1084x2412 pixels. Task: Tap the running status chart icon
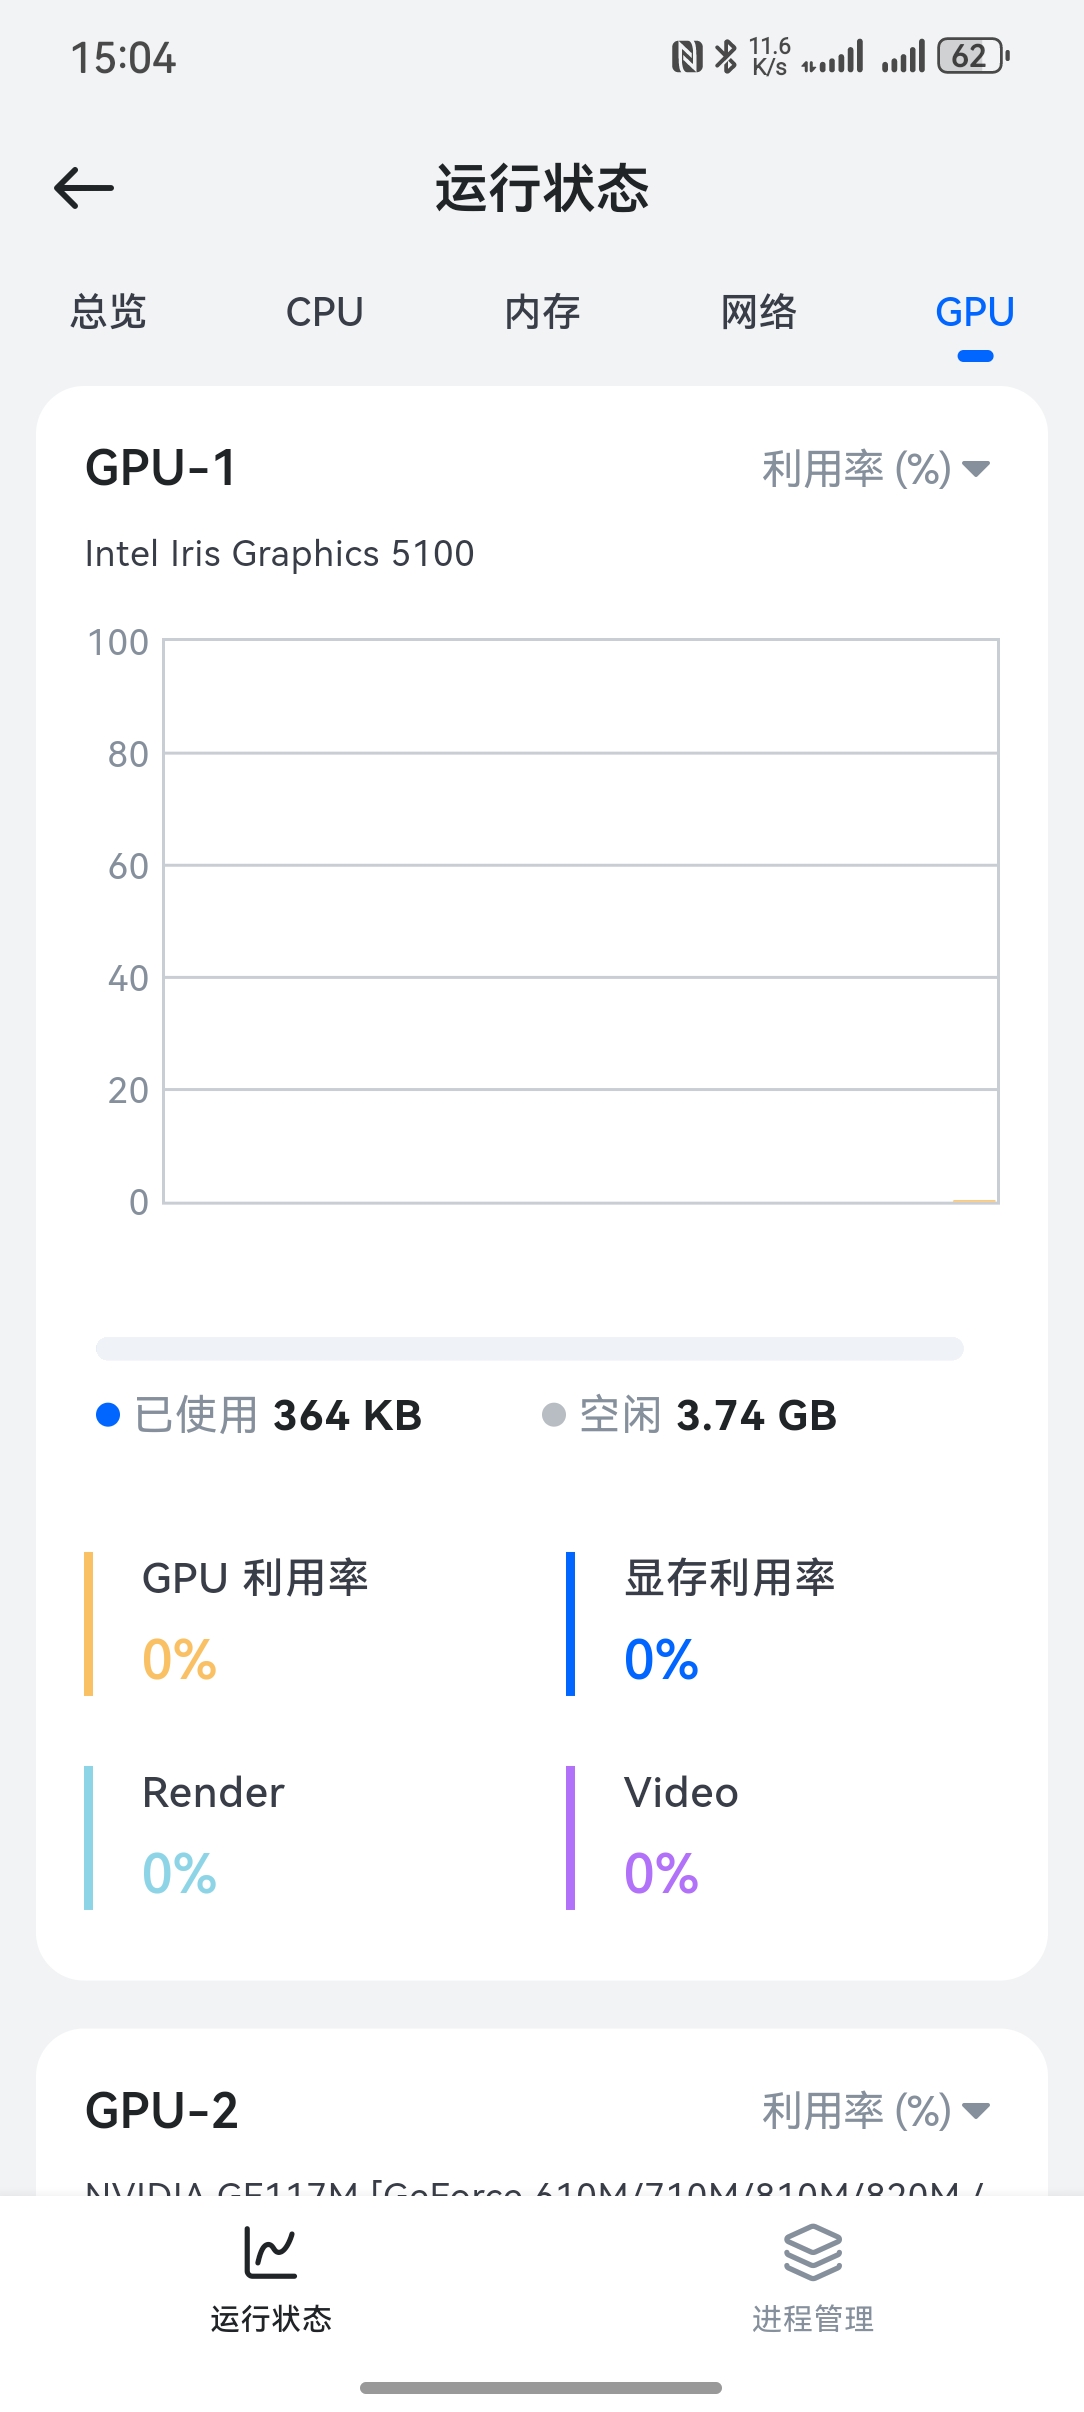pos(270,2253)
